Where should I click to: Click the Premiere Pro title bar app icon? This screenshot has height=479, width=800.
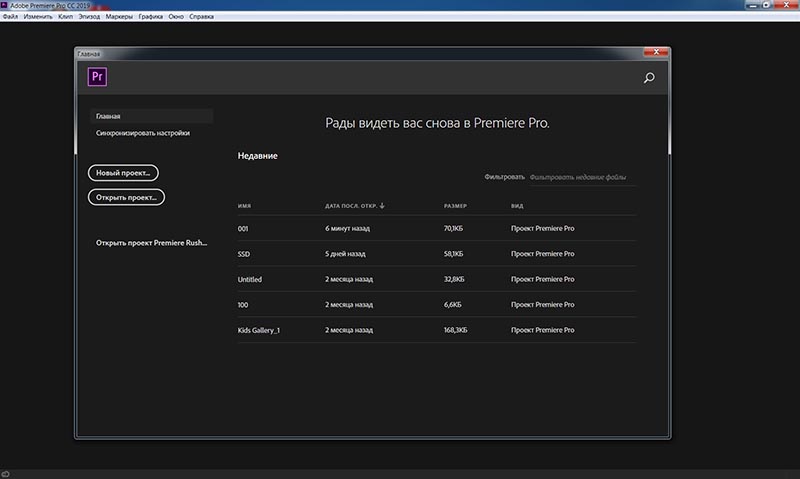coord(4,5)
